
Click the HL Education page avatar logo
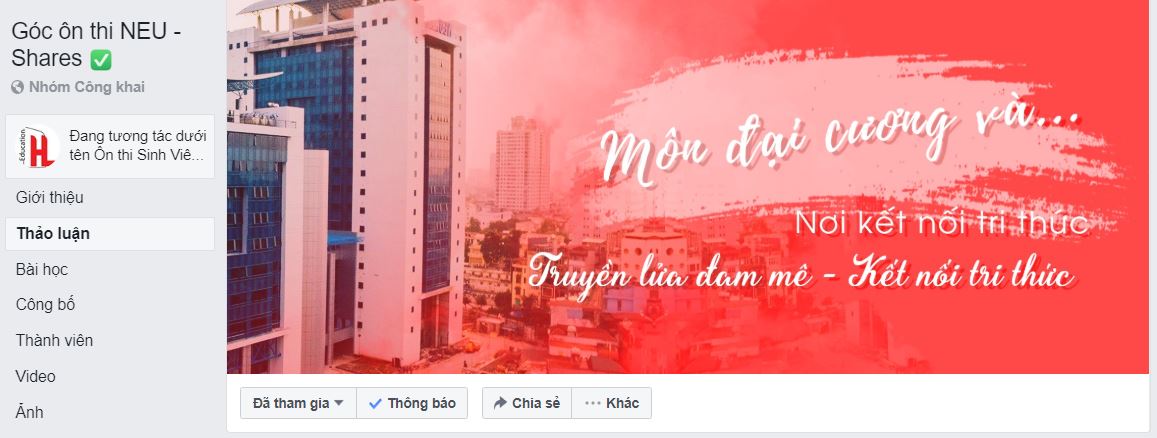click(x=38, y=146)
